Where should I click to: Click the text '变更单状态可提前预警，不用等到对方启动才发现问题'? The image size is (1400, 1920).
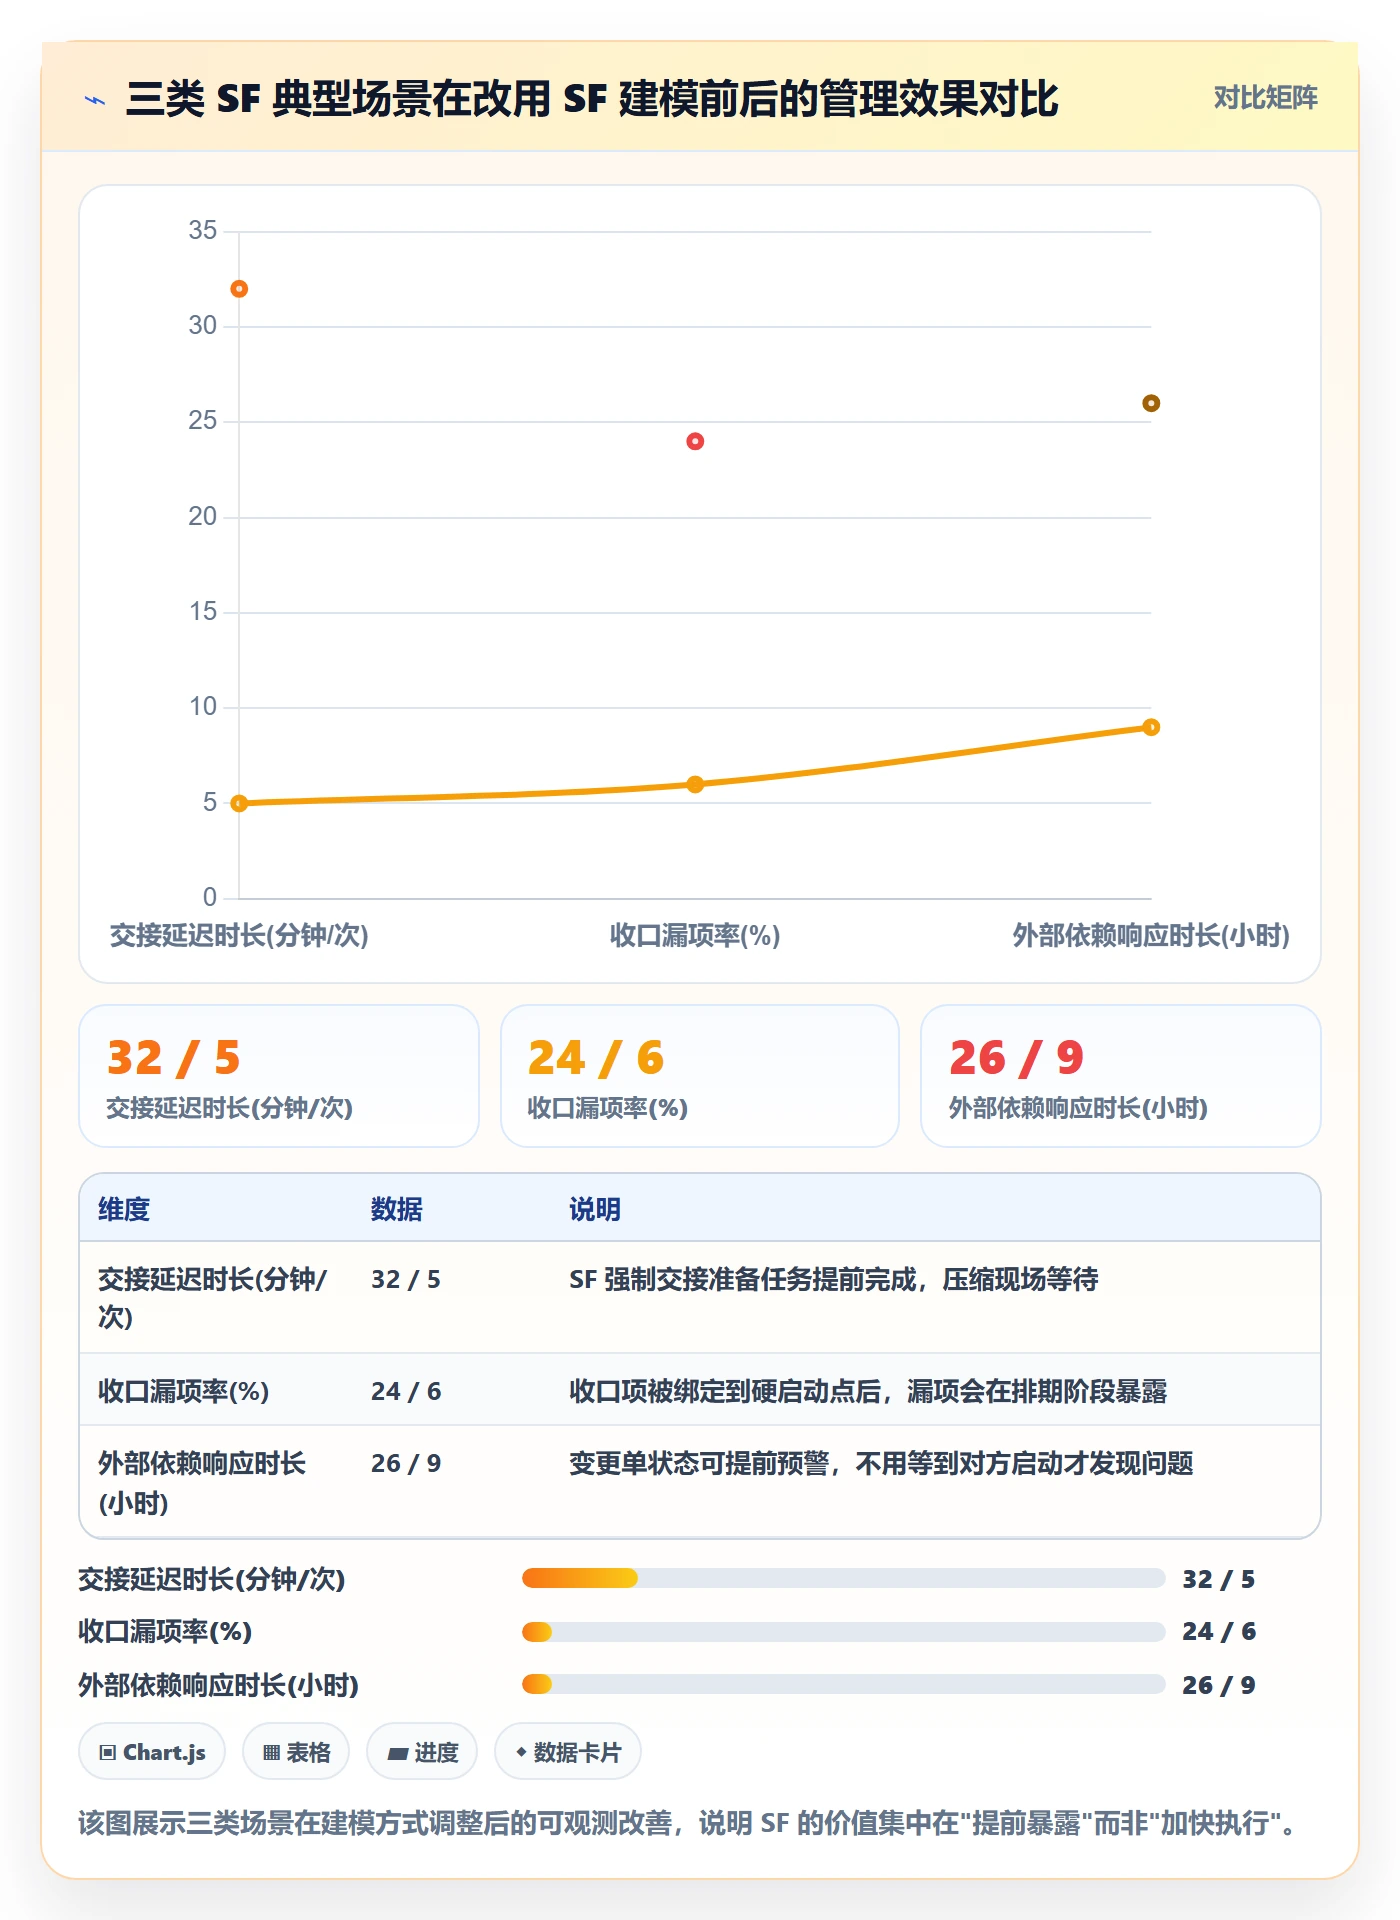click(x=881, y=1463)
